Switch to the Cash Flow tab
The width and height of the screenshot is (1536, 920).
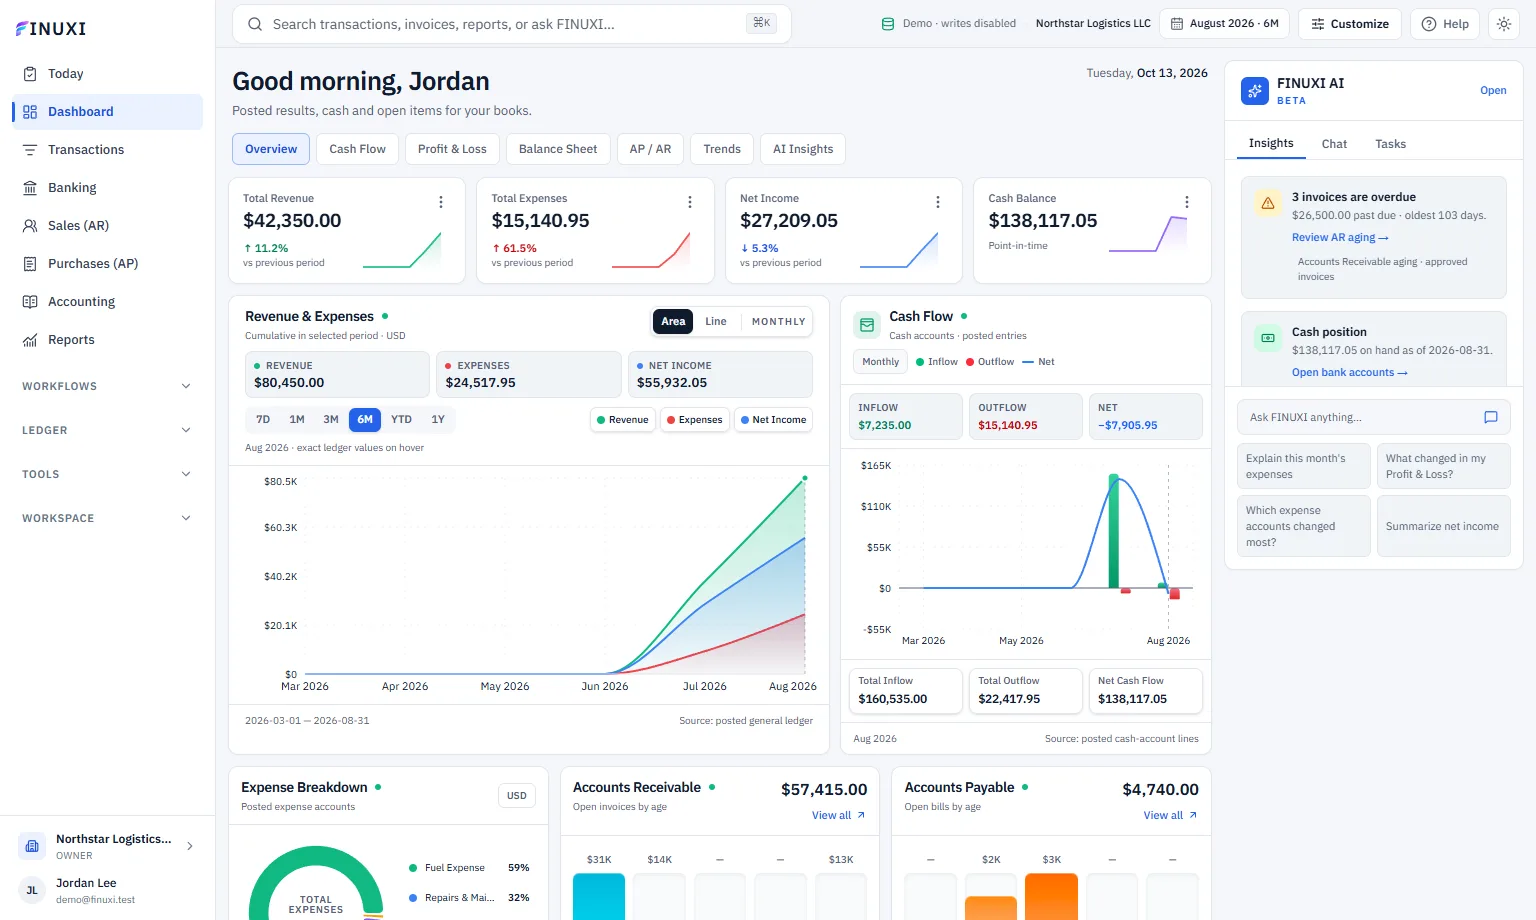pos(357,149)
